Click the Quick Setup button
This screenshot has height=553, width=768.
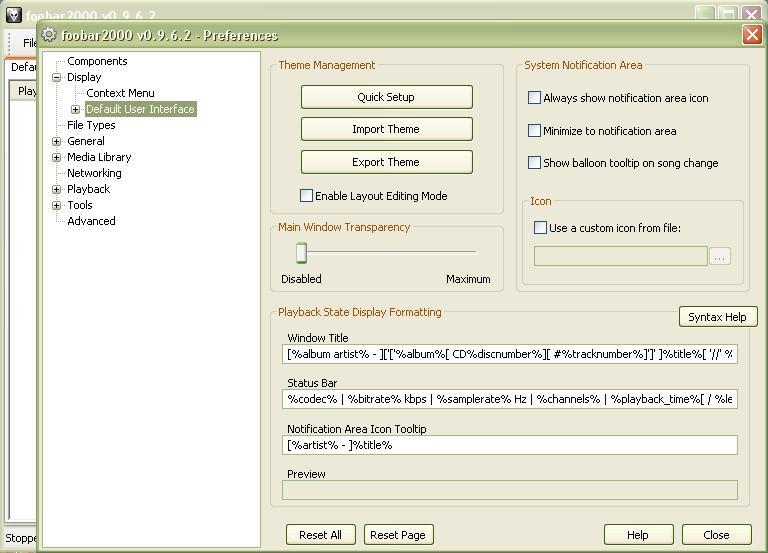tap(386, 97)
